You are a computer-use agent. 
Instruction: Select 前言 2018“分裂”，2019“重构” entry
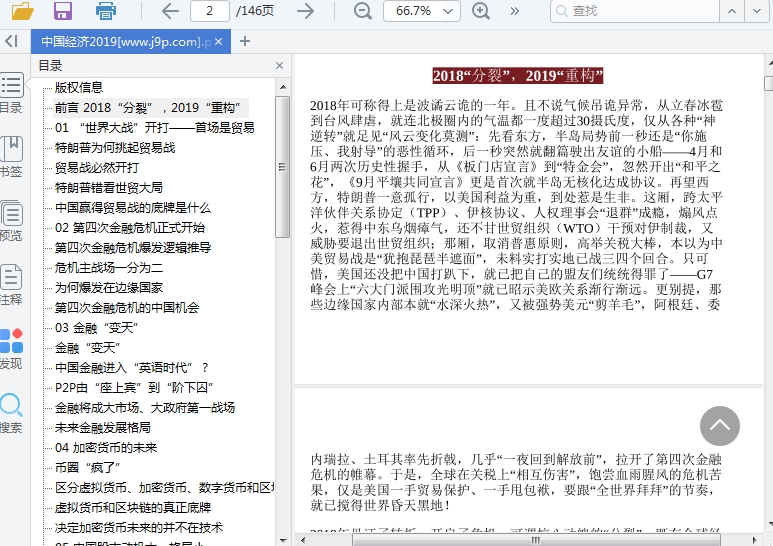(147, 107)
